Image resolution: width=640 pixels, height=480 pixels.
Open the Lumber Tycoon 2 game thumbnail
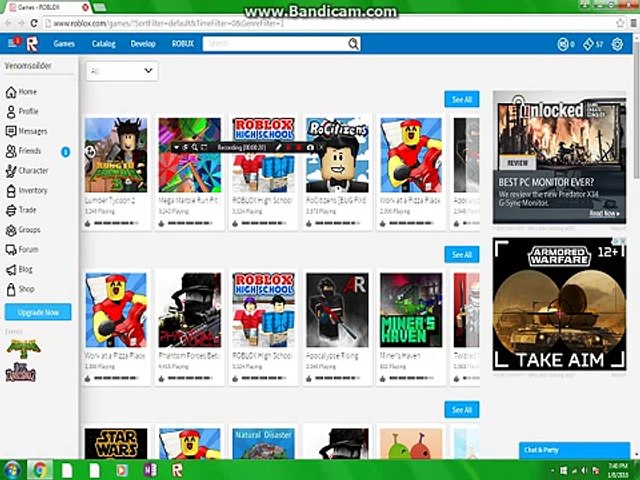pos(116,155)
